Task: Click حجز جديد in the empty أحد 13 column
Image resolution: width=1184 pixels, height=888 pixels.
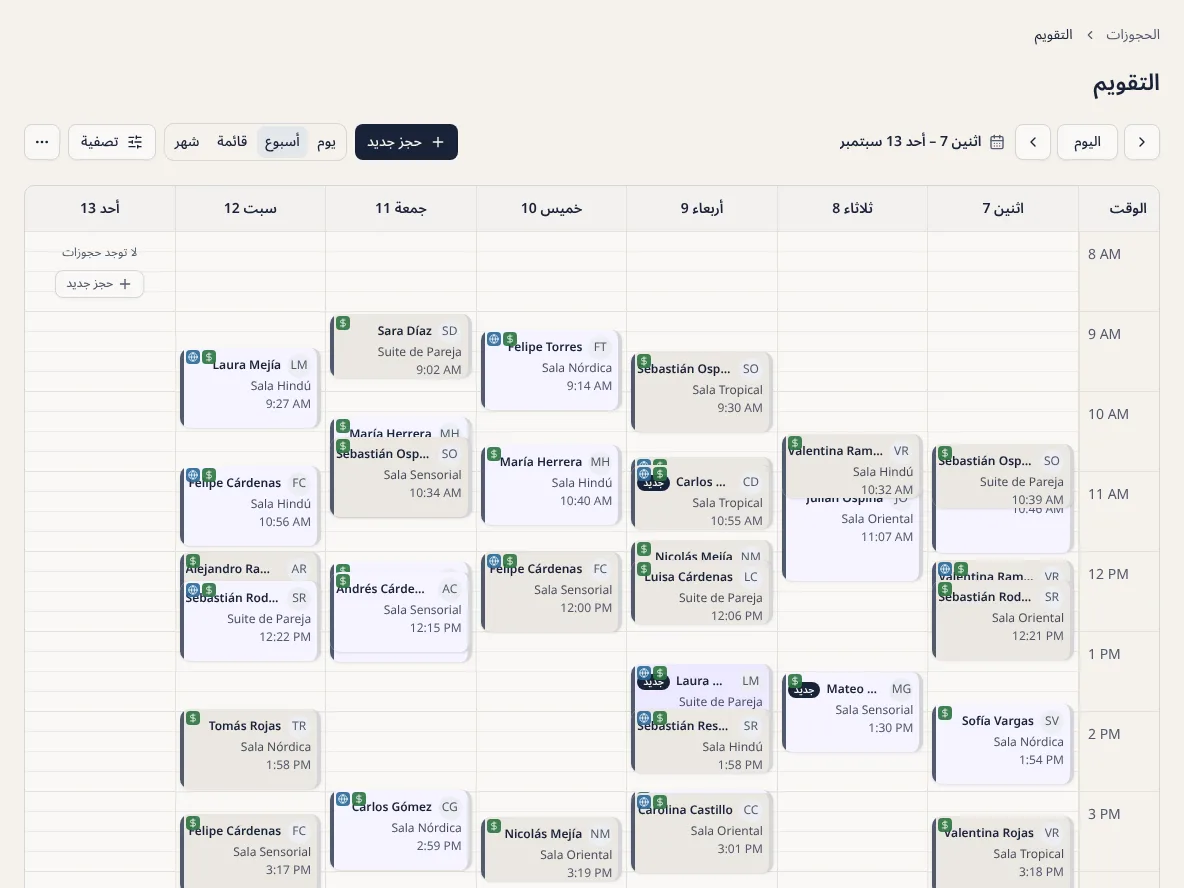Action: pos(99,284)
